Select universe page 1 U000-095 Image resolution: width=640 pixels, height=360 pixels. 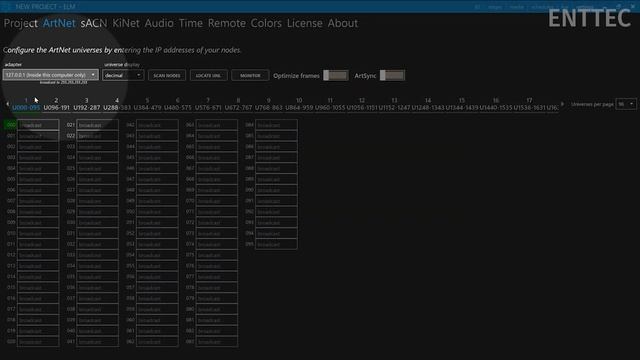(26, 104)
